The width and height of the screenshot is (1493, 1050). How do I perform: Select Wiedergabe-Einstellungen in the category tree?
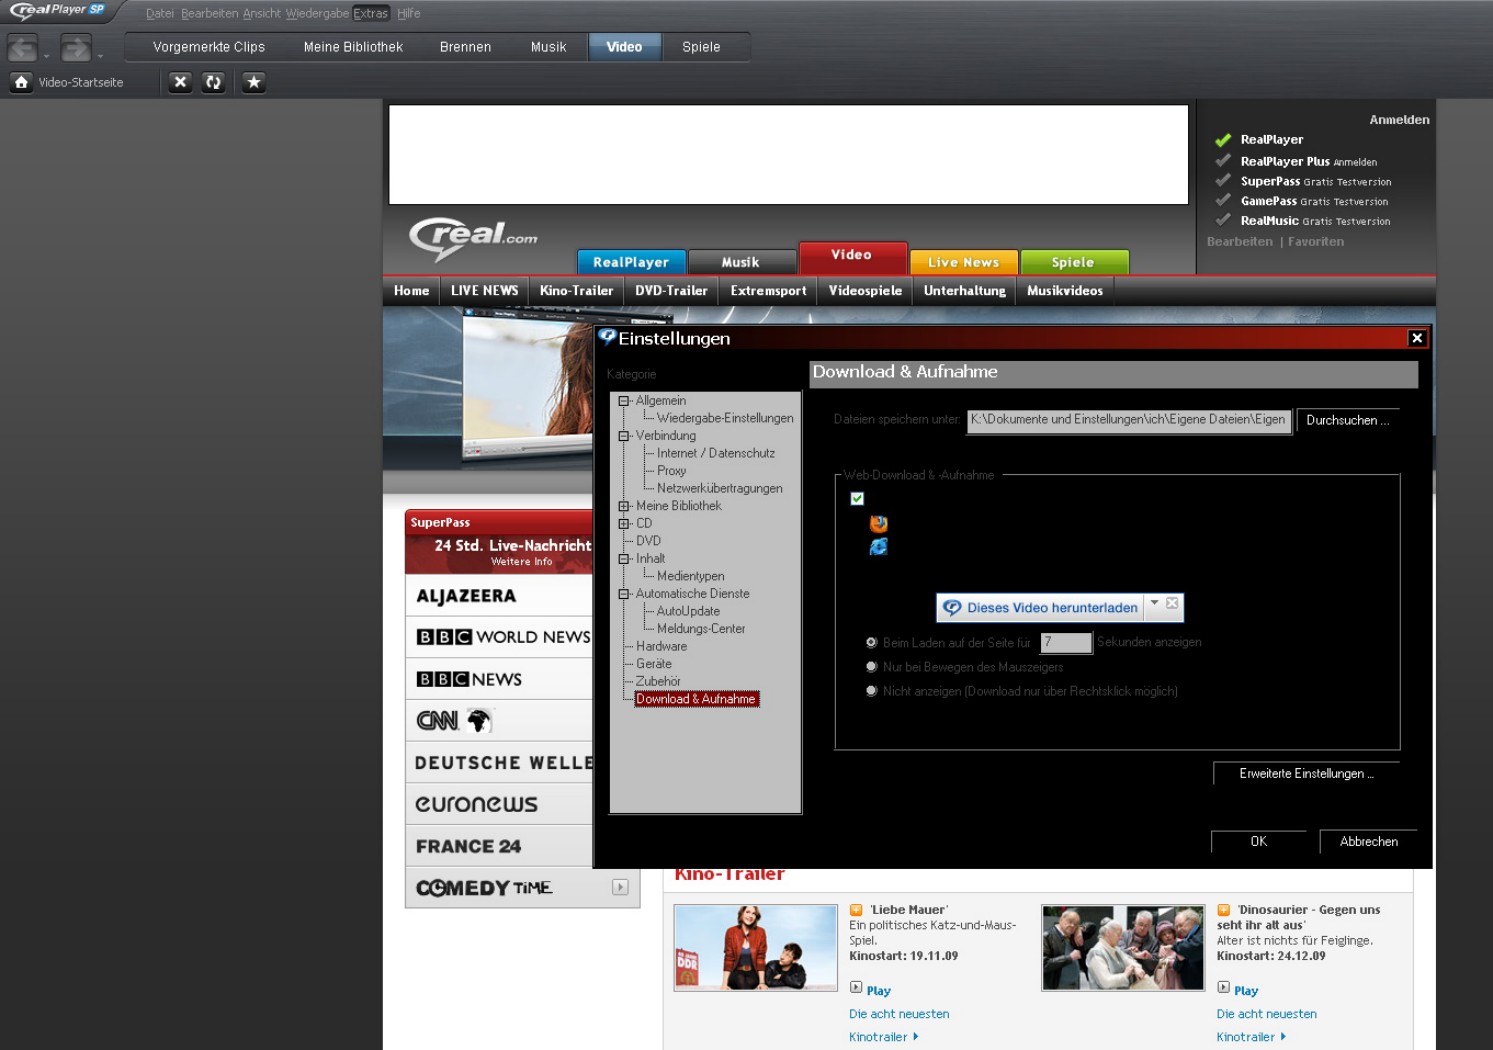725,418
